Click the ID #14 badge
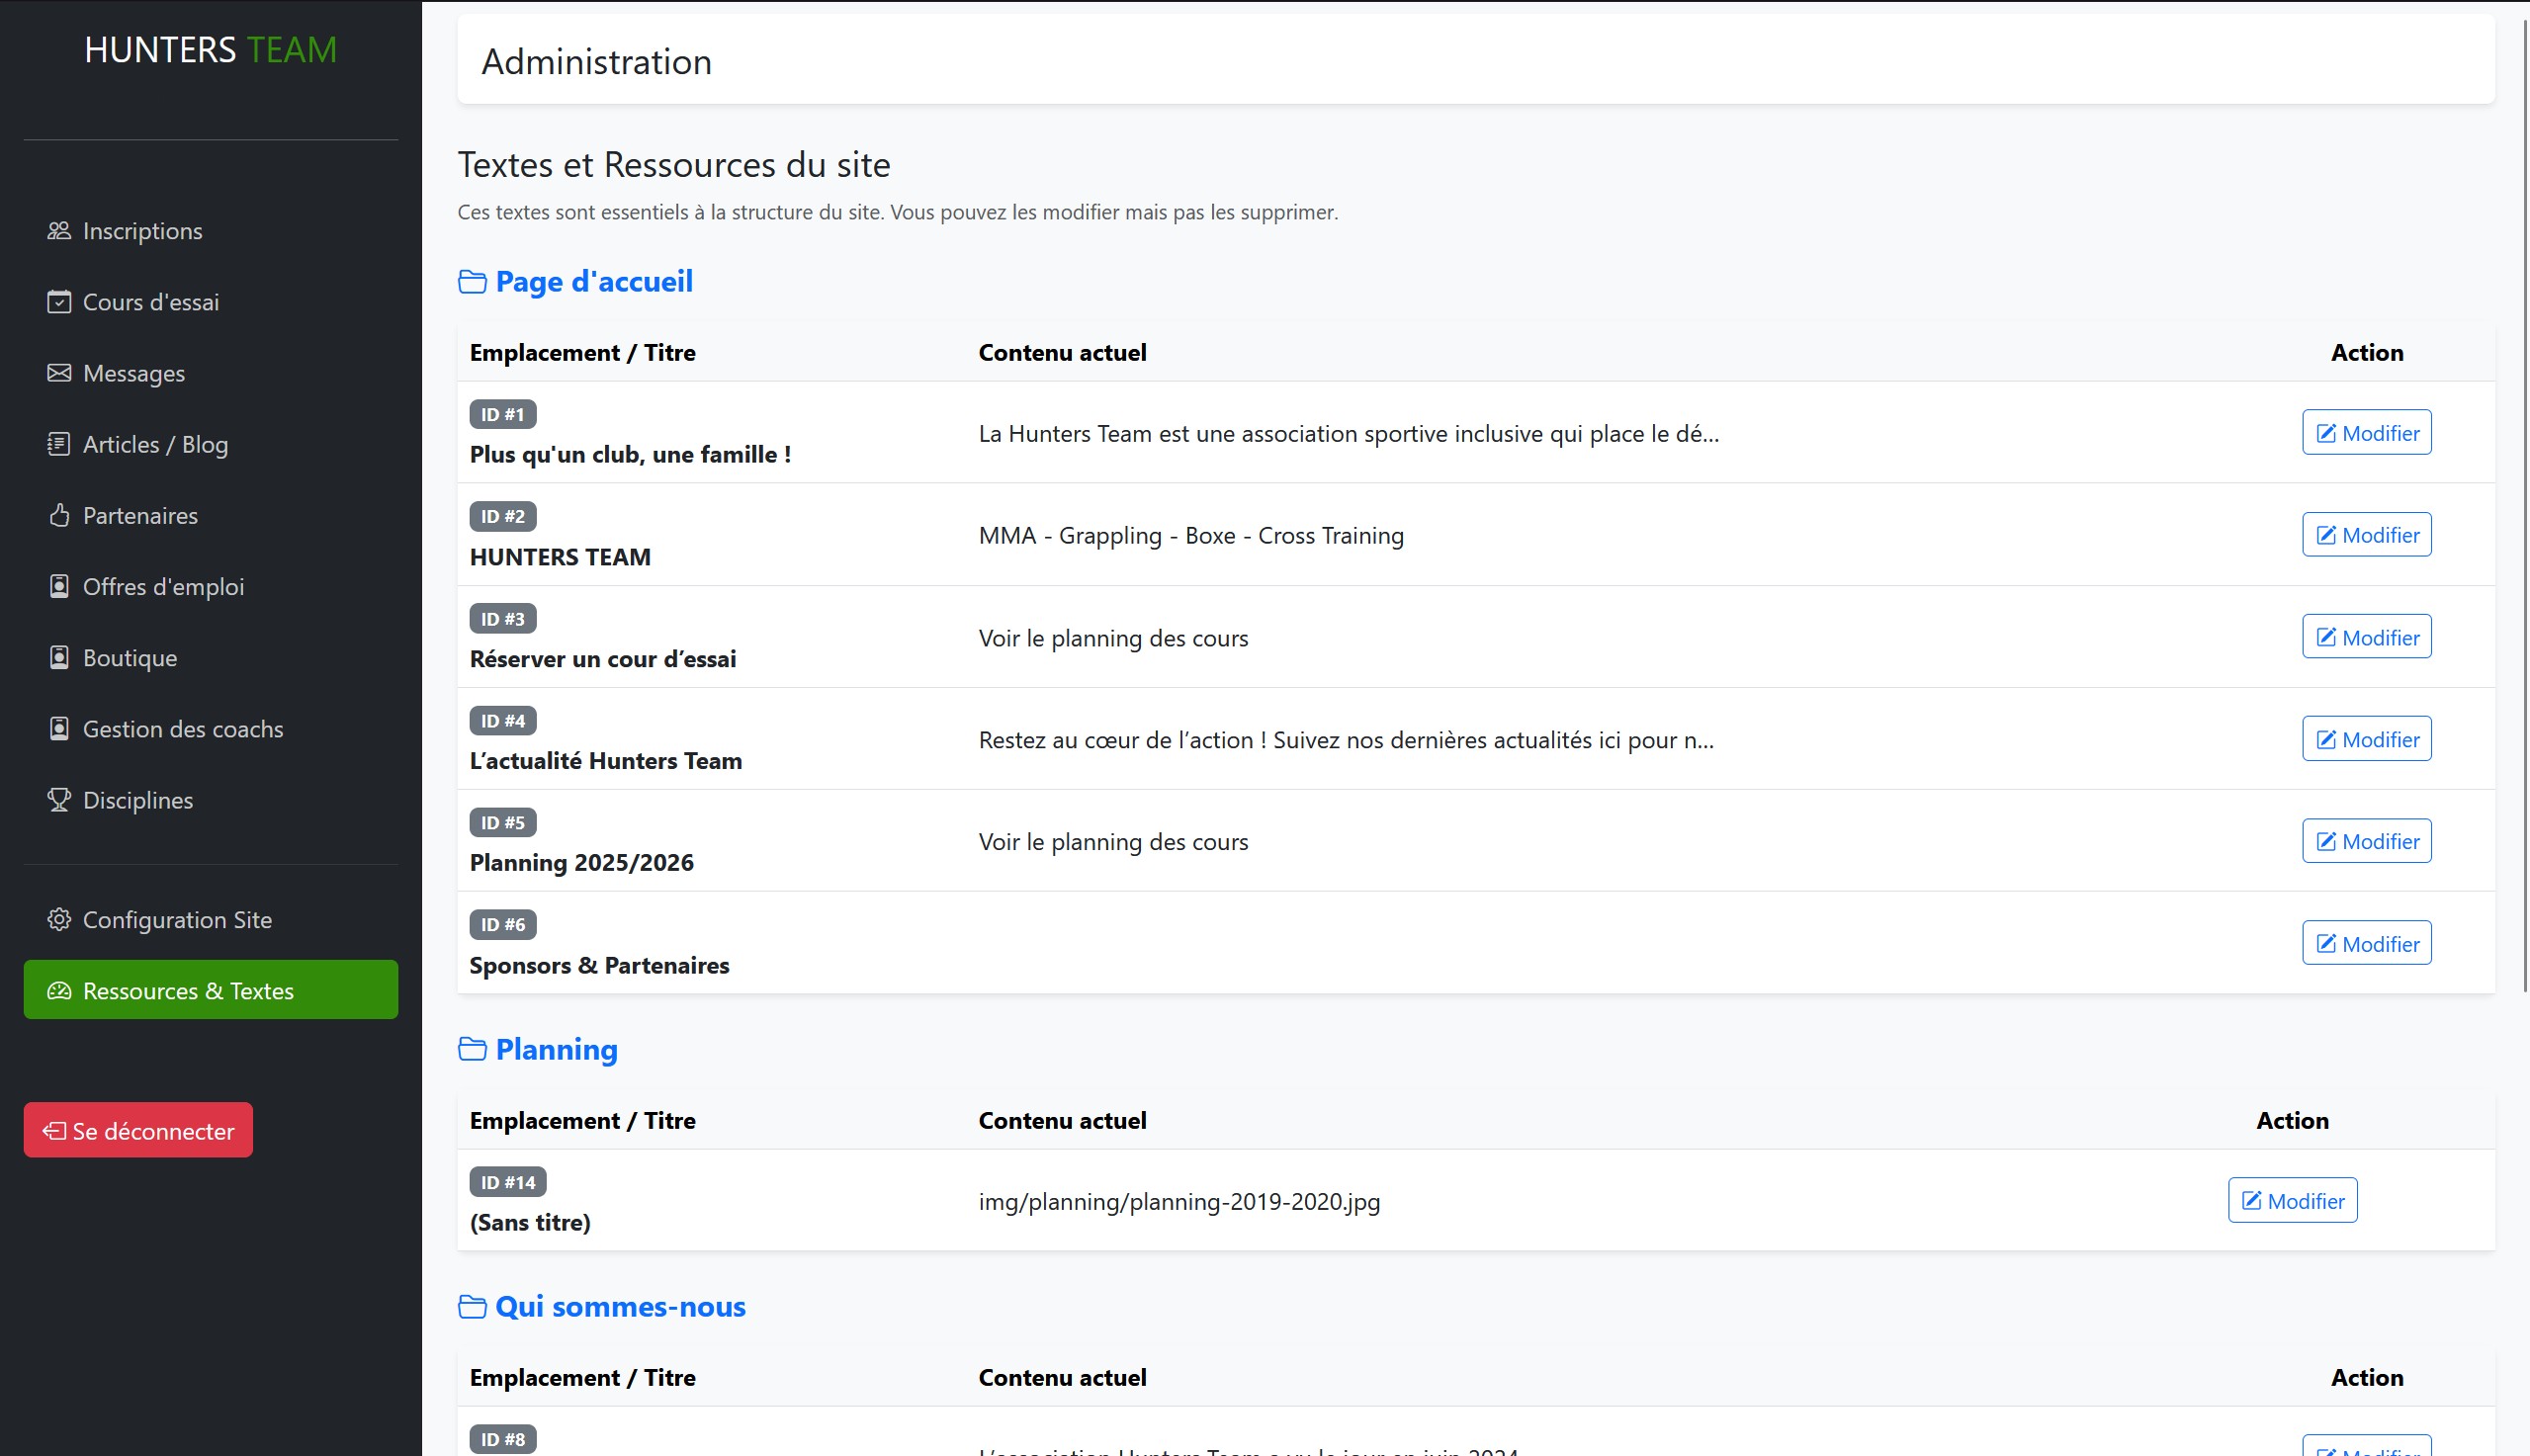Viewport: 2530px width, 1456px height. [508, 1182]
